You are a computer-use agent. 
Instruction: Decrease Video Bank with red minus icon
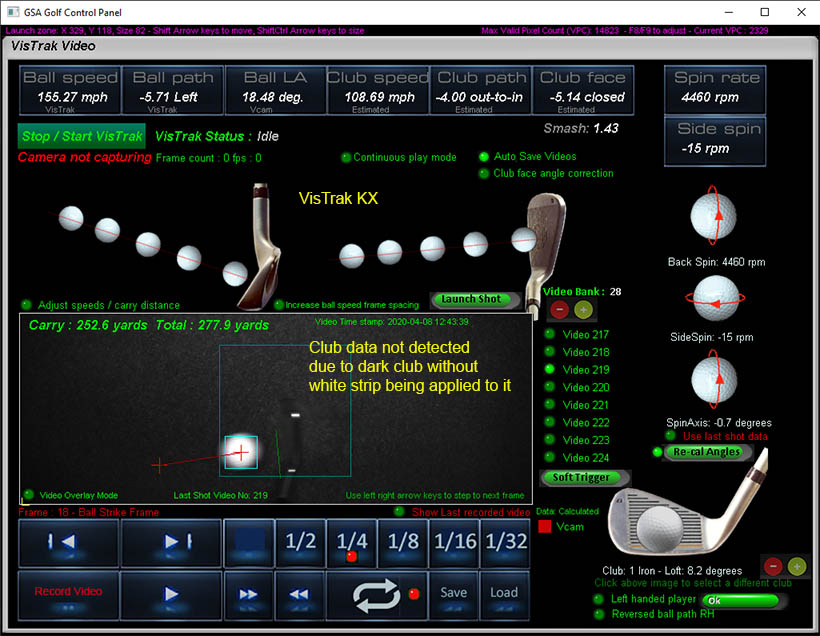point(560,310)
